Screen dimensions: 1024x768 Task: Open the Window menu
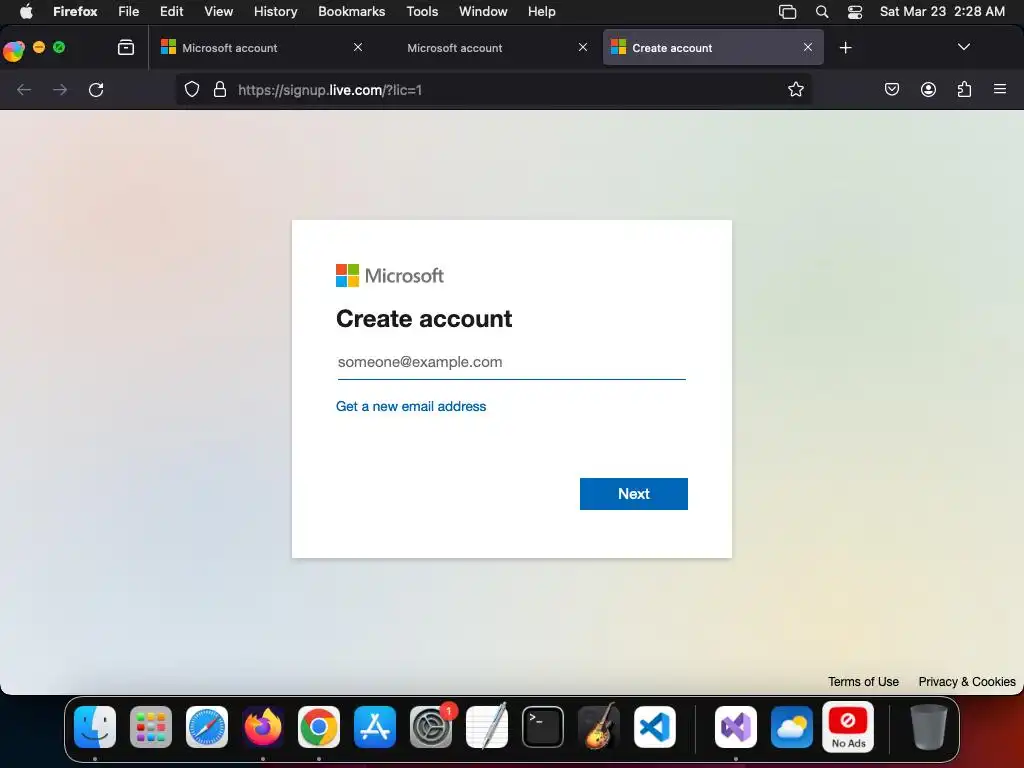(483, 11)
